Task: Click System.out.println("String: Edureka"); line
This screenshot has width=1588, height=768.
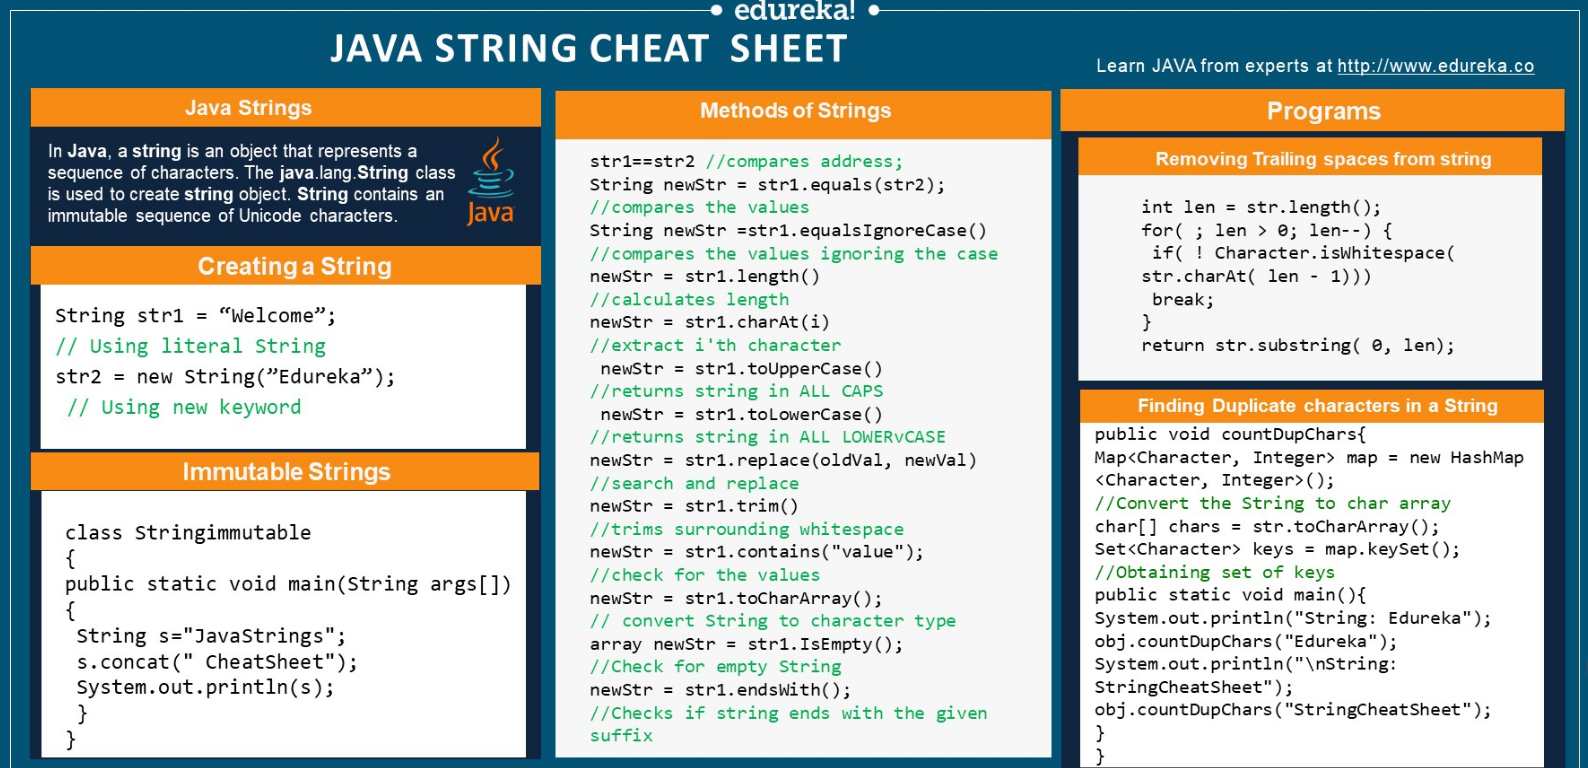Action: point(1293,619)
